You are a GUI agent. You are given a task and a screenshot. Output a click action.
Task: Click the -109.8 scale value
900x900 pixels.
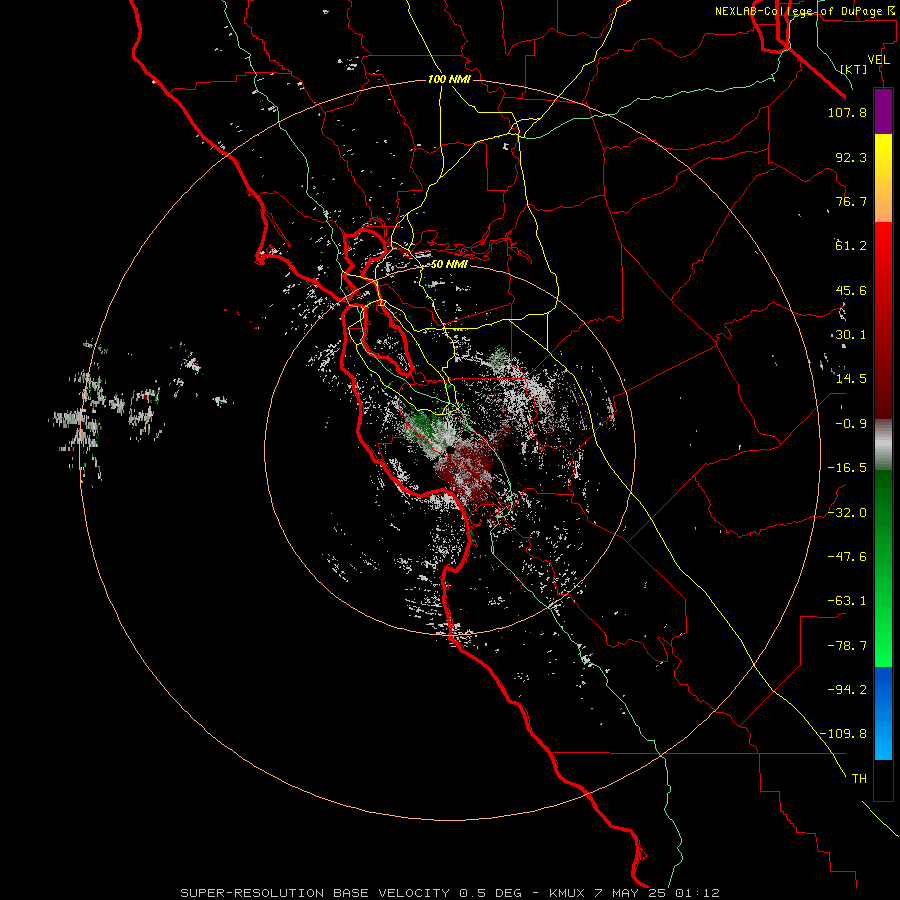[843, 734]
